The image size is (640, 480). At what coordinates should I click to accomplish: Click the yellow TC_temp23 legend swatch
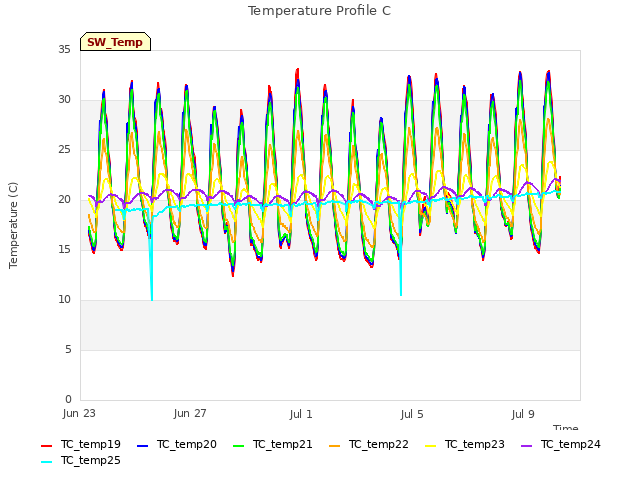pos(430,446)
